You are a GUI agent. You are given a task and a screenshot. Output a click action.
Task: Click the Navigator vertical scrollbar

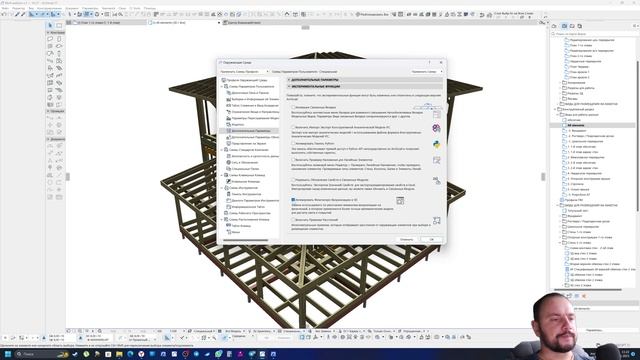(637, 135)
